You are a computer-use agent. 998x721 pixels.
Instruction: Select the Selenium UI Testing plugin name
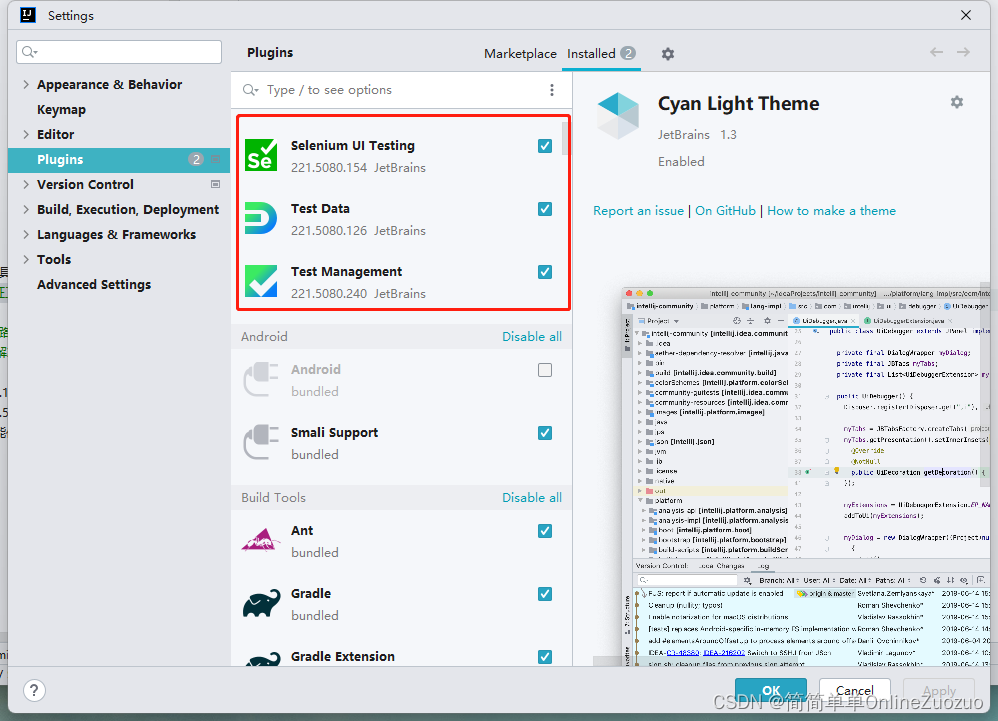tap(353, 146)
